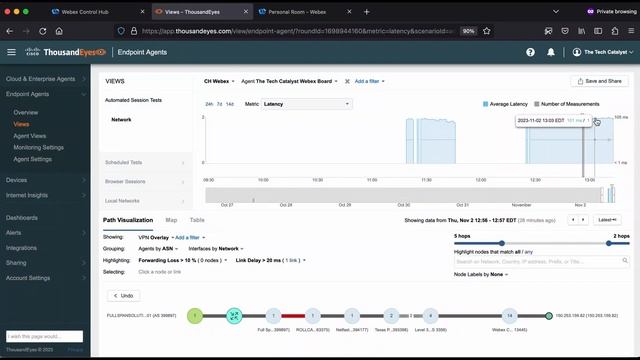Focus the 'I wish this page would' field
This screenshot has width=640, height=360.
[44, 336]
